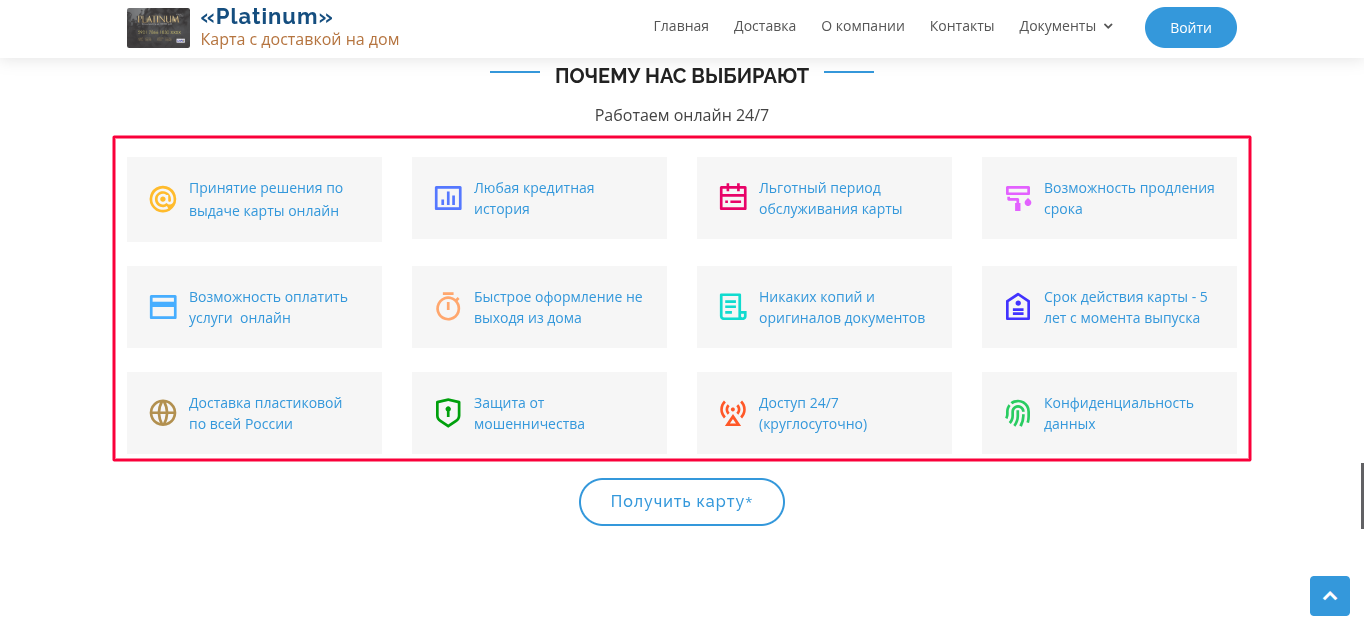The height and width of the screenshot is (630, 1364).
Task: Open the Главная menu item
Action: click(x=681, y=26)
